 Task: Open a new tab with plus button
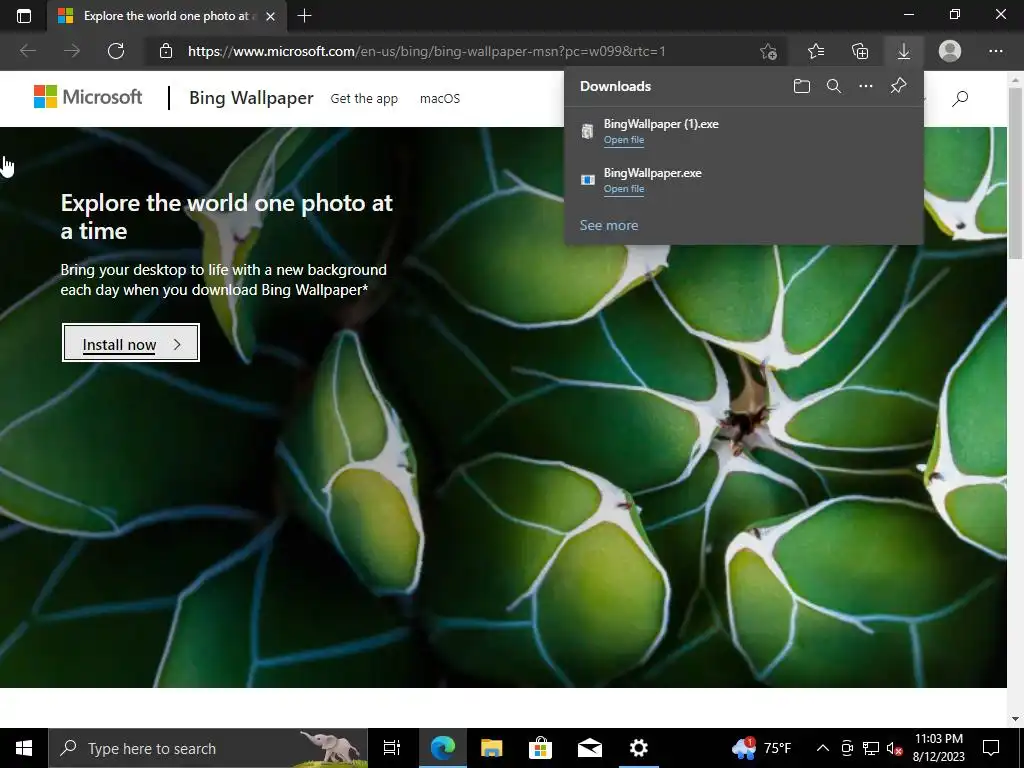coord(304,16)
